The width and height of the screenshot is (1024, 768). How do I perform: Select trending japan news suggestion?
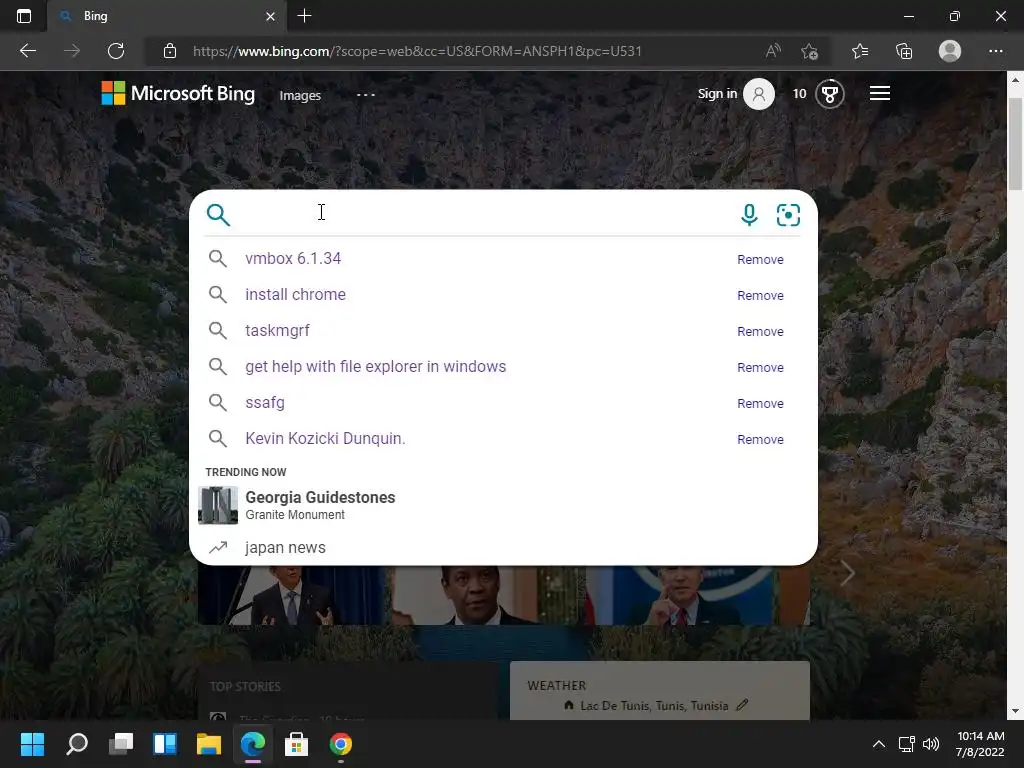pyautogui.click(x=285, y=547)
